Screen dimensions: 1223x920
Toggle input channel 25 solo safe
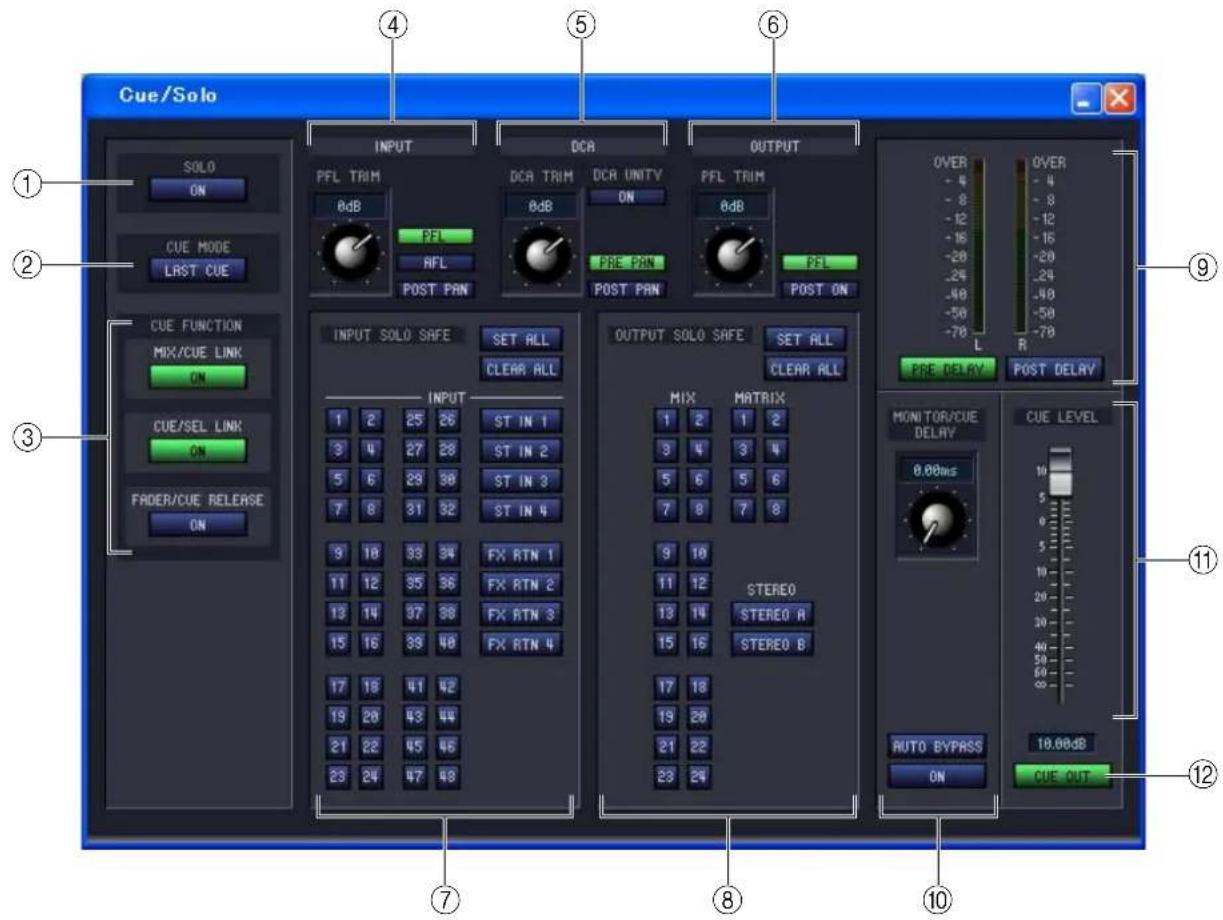tap(415, 419)
